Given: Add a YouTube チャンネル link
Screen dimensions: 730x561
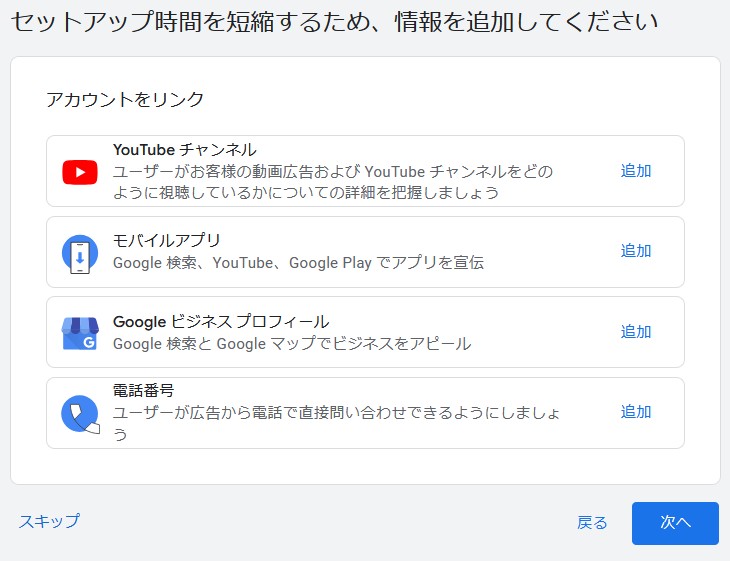Looking at the screenshot, I should click(635, 171).
